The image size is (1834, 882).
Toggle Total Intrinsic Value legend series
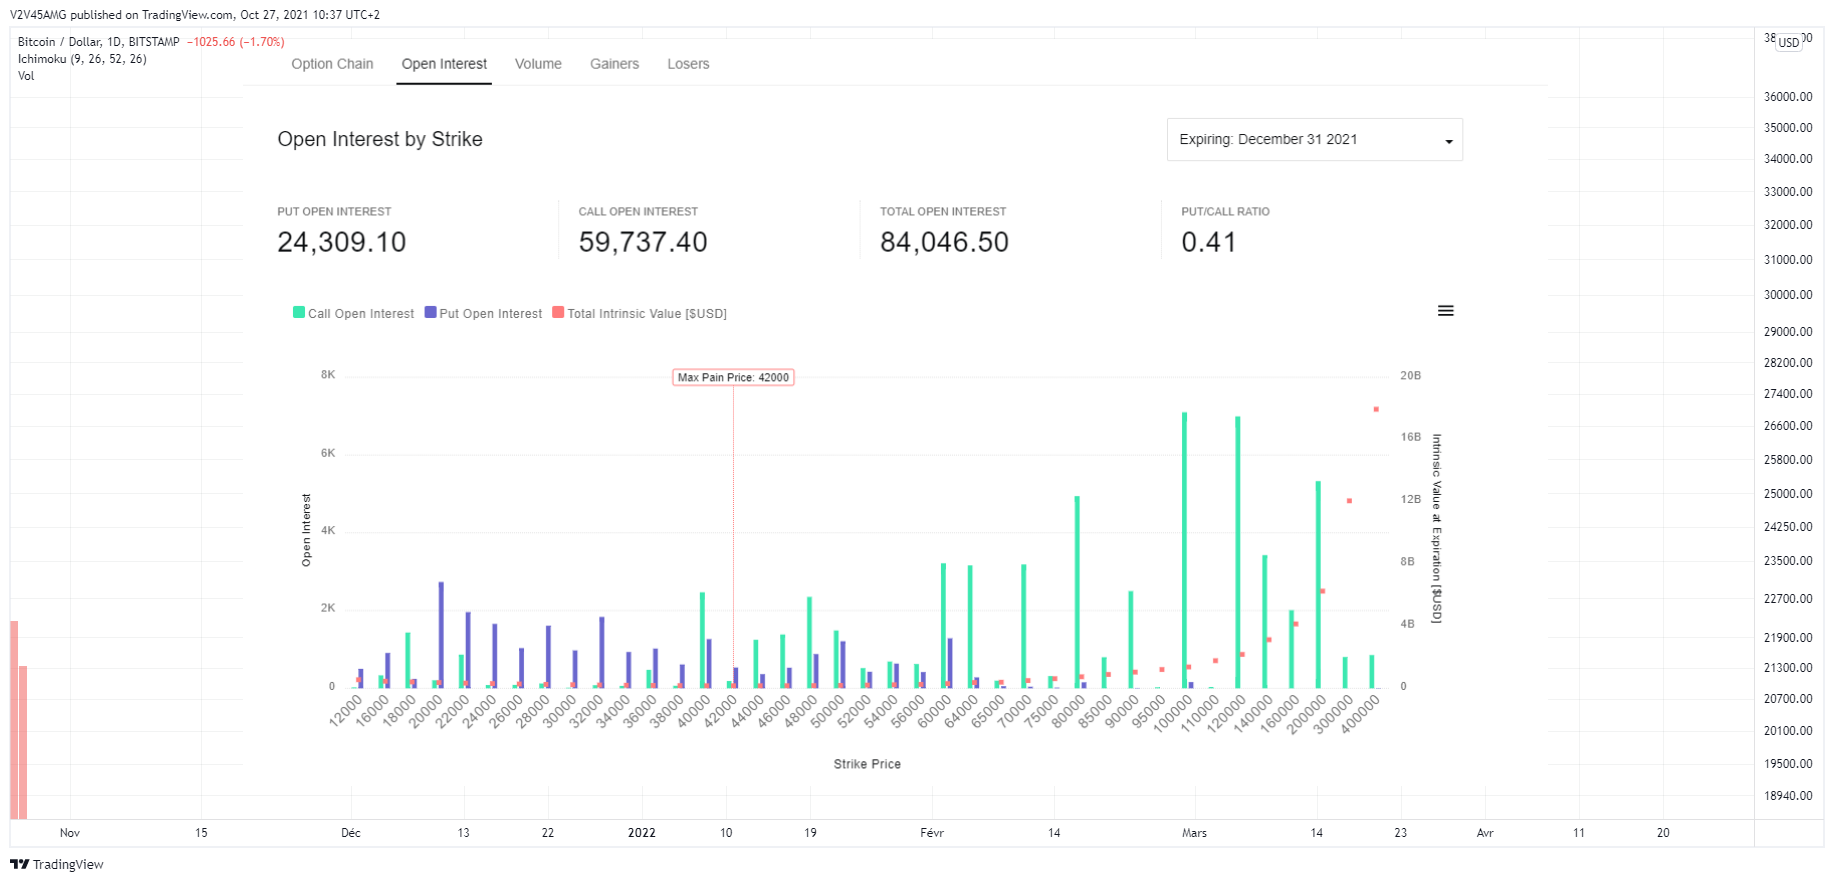pyautogui.click(x=640, y=313)
